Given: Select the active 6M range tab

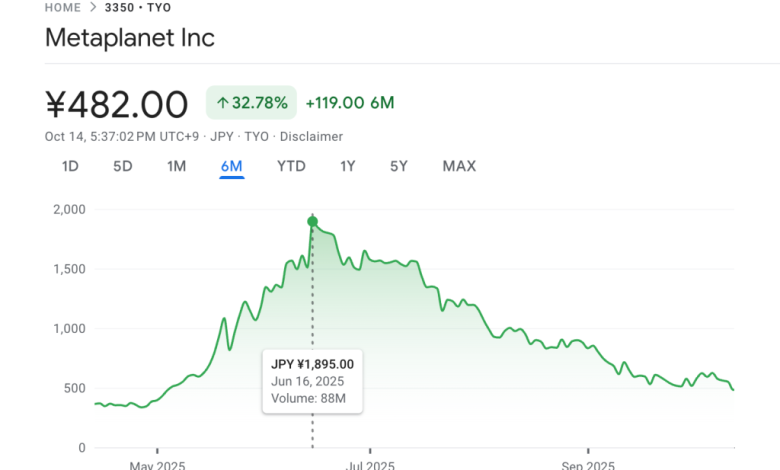Looking at the screenshot, I should [x=231, y=166].
